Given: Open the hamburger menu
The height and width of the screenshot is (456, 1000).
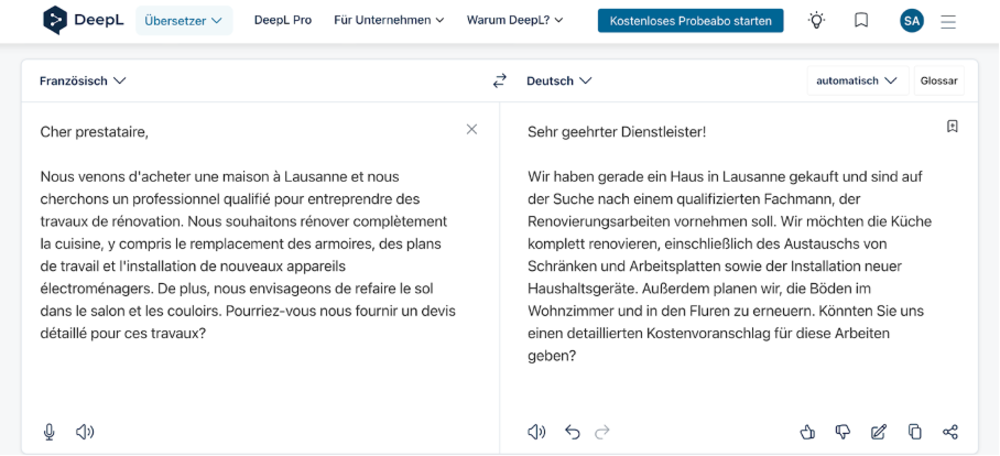Looking at the screenshot, I should pos(948,22).
